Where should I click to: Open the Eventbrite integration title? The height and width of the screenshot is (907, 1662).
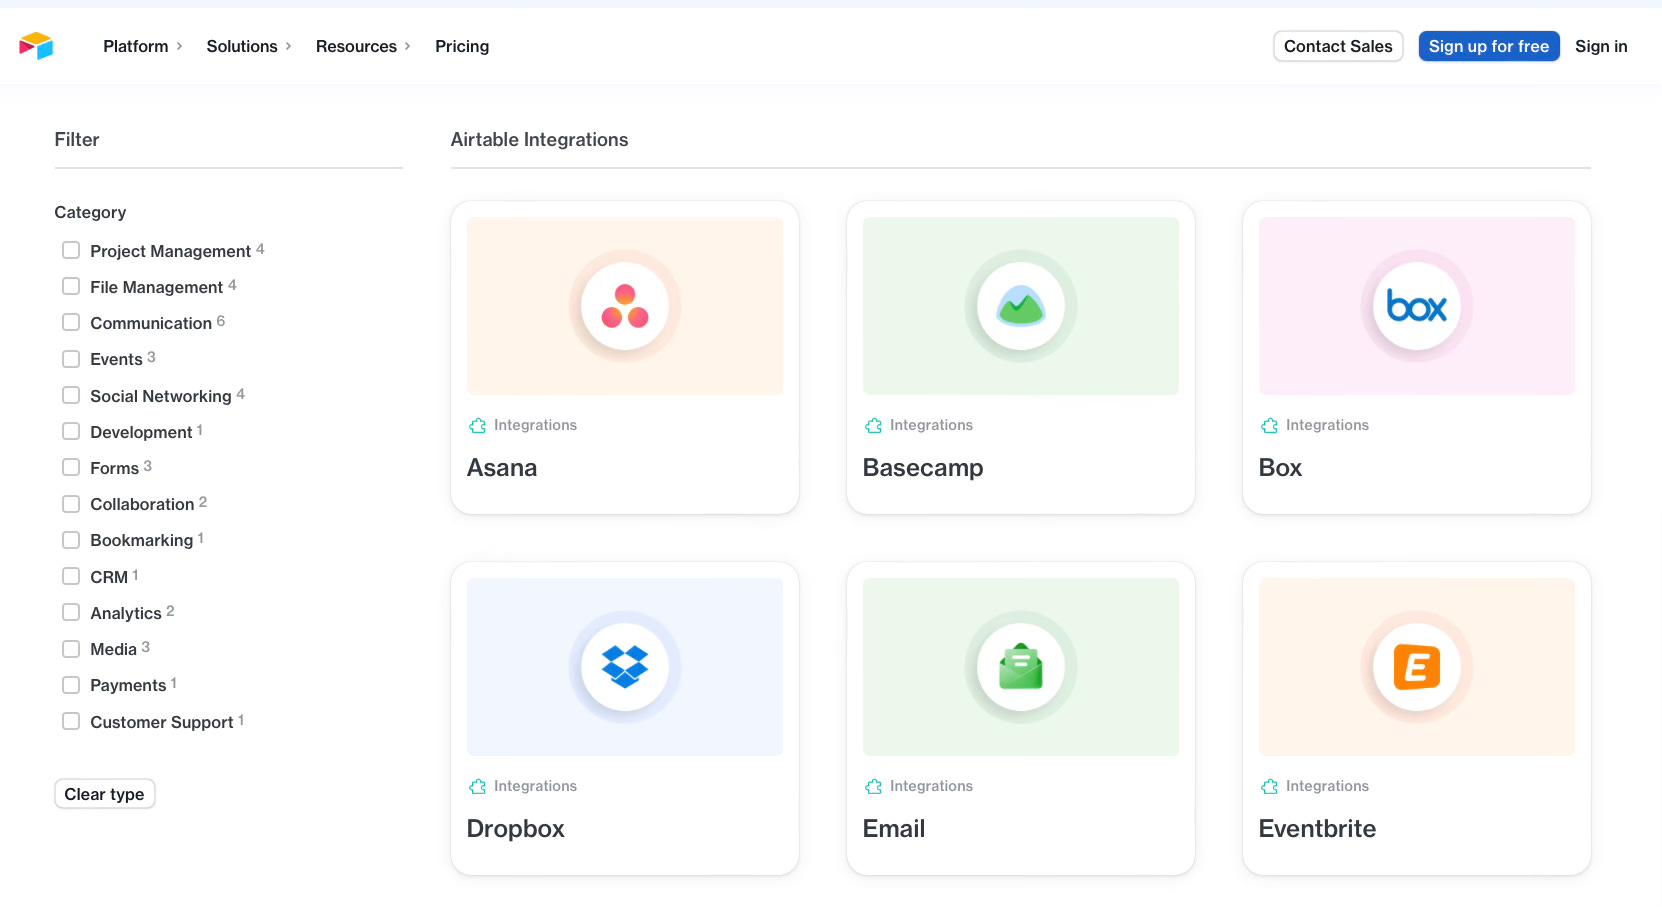coord(1317,829)
